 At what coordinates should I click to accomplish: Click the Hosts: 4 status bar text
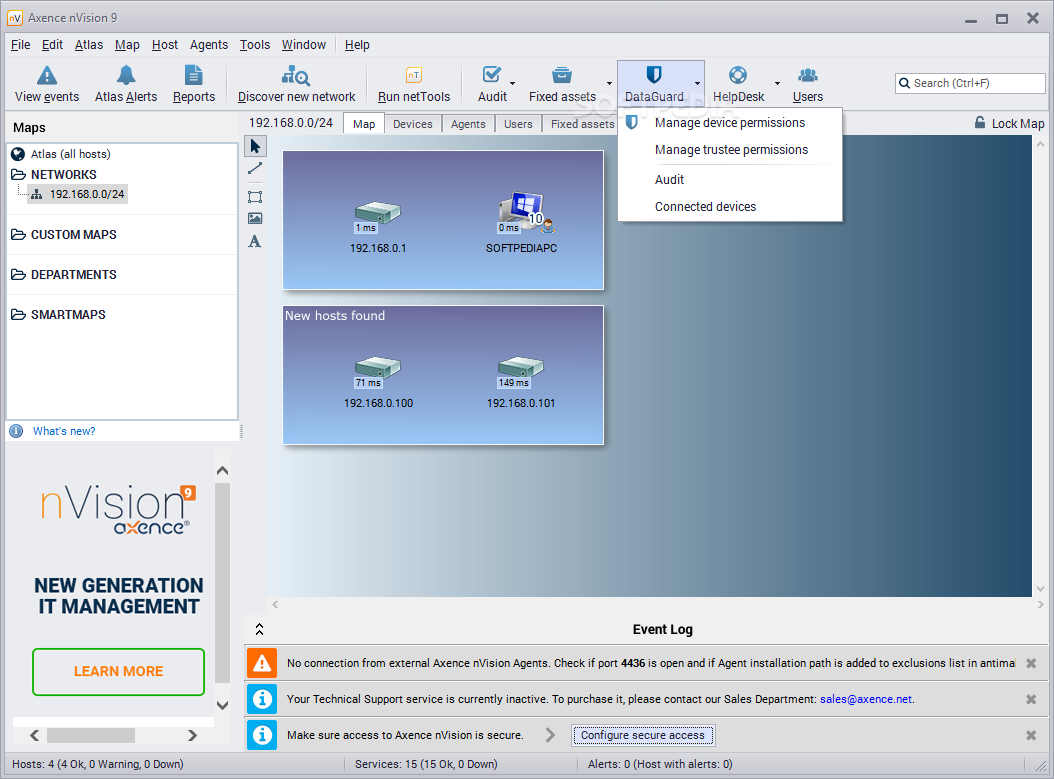point(97,764)
